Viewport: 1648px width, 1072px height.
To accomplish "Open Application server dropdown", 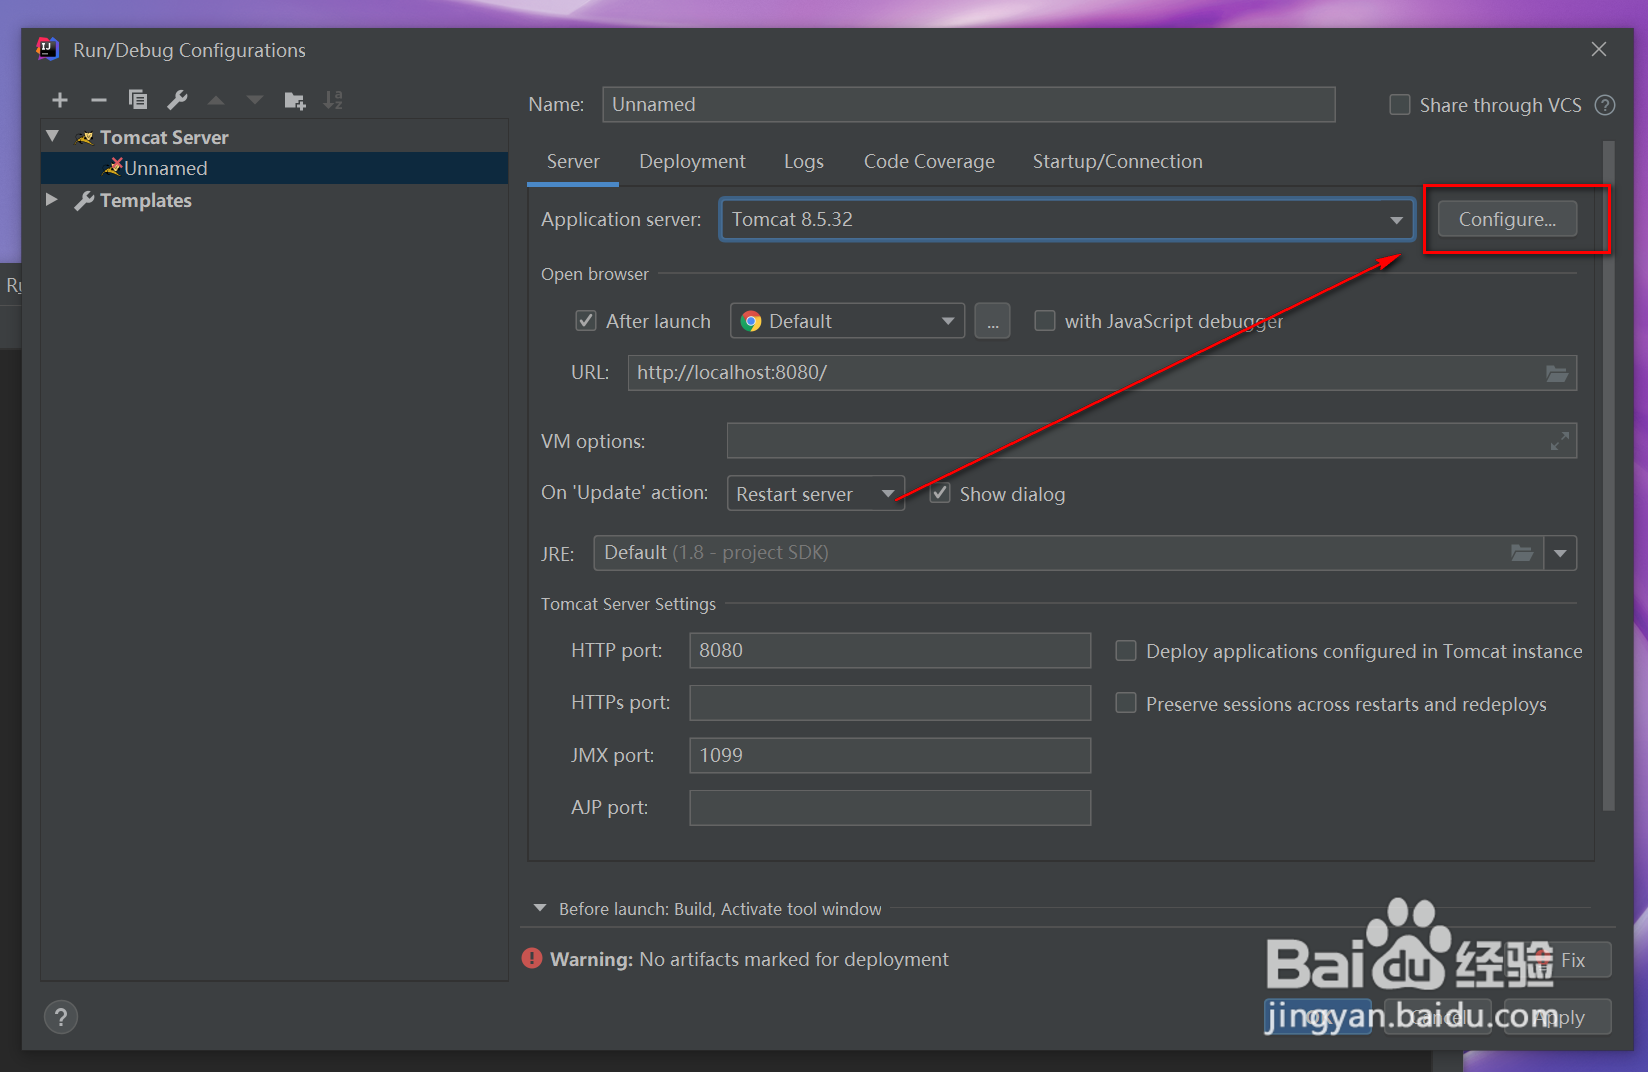I will (x=1066, y=219).
